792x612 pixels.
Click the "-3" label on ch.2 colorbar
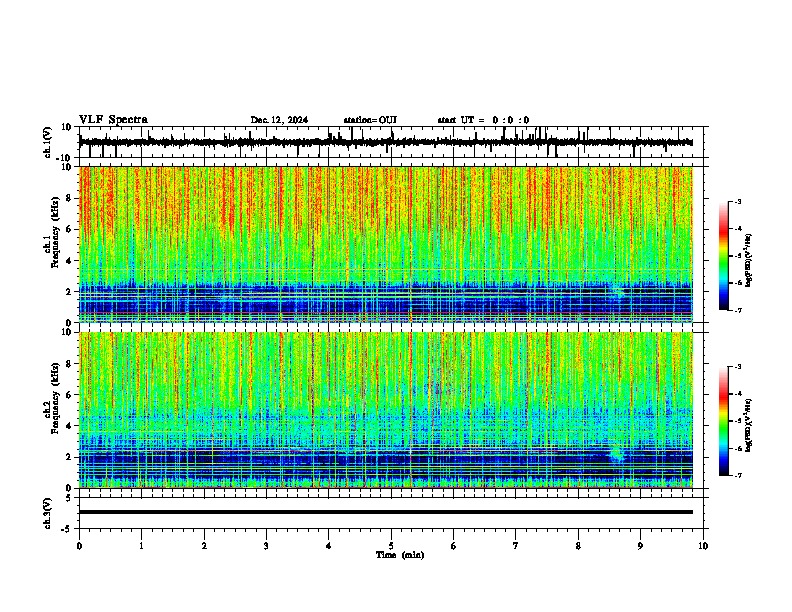737,367
